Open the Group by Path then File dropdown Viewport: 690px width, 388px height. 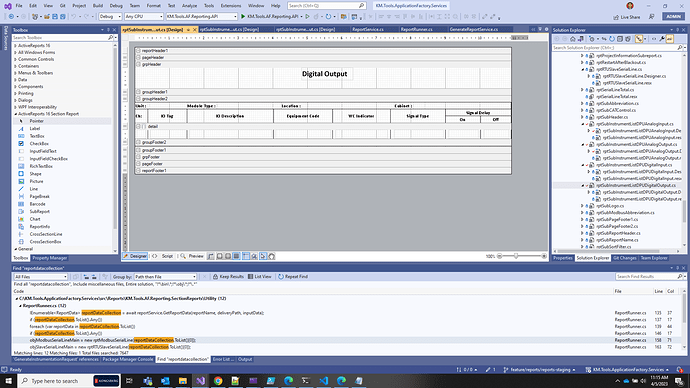[x=165, y=277]
